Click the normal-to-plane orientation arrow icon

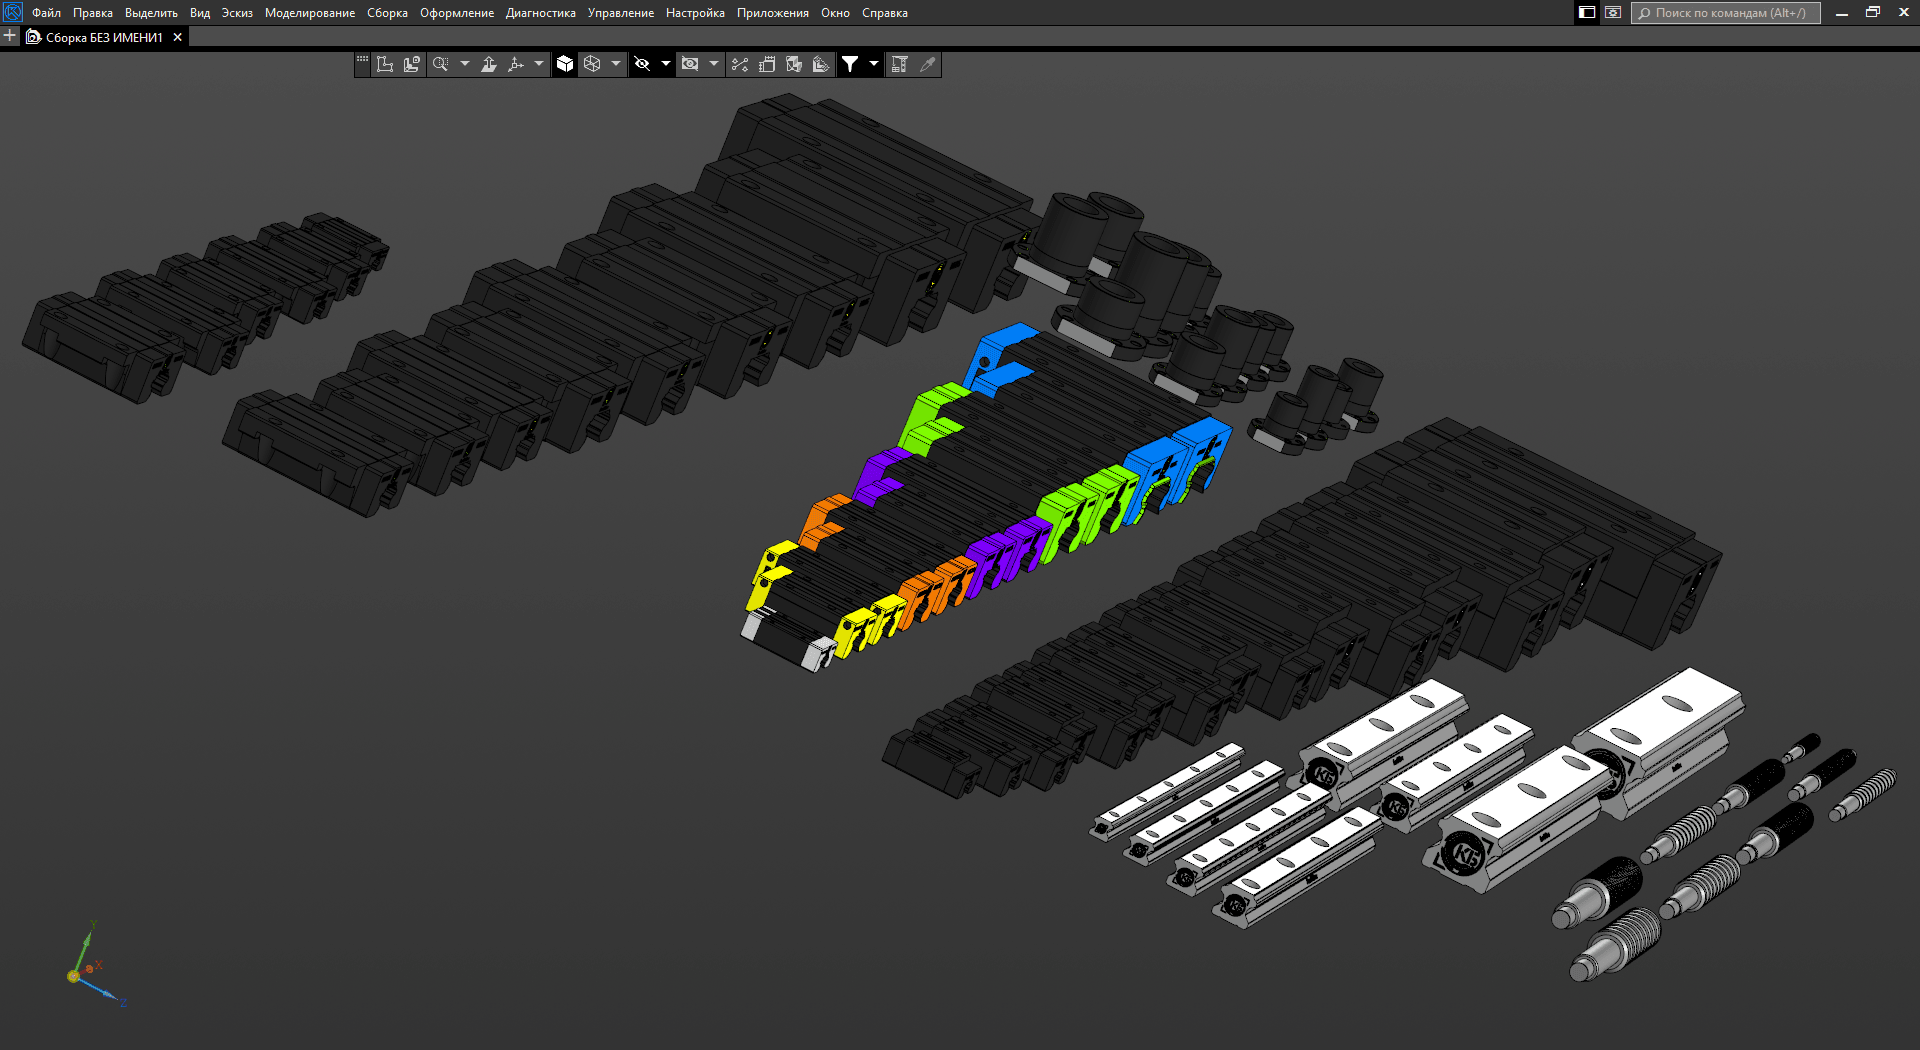click(x=489, y=64)
